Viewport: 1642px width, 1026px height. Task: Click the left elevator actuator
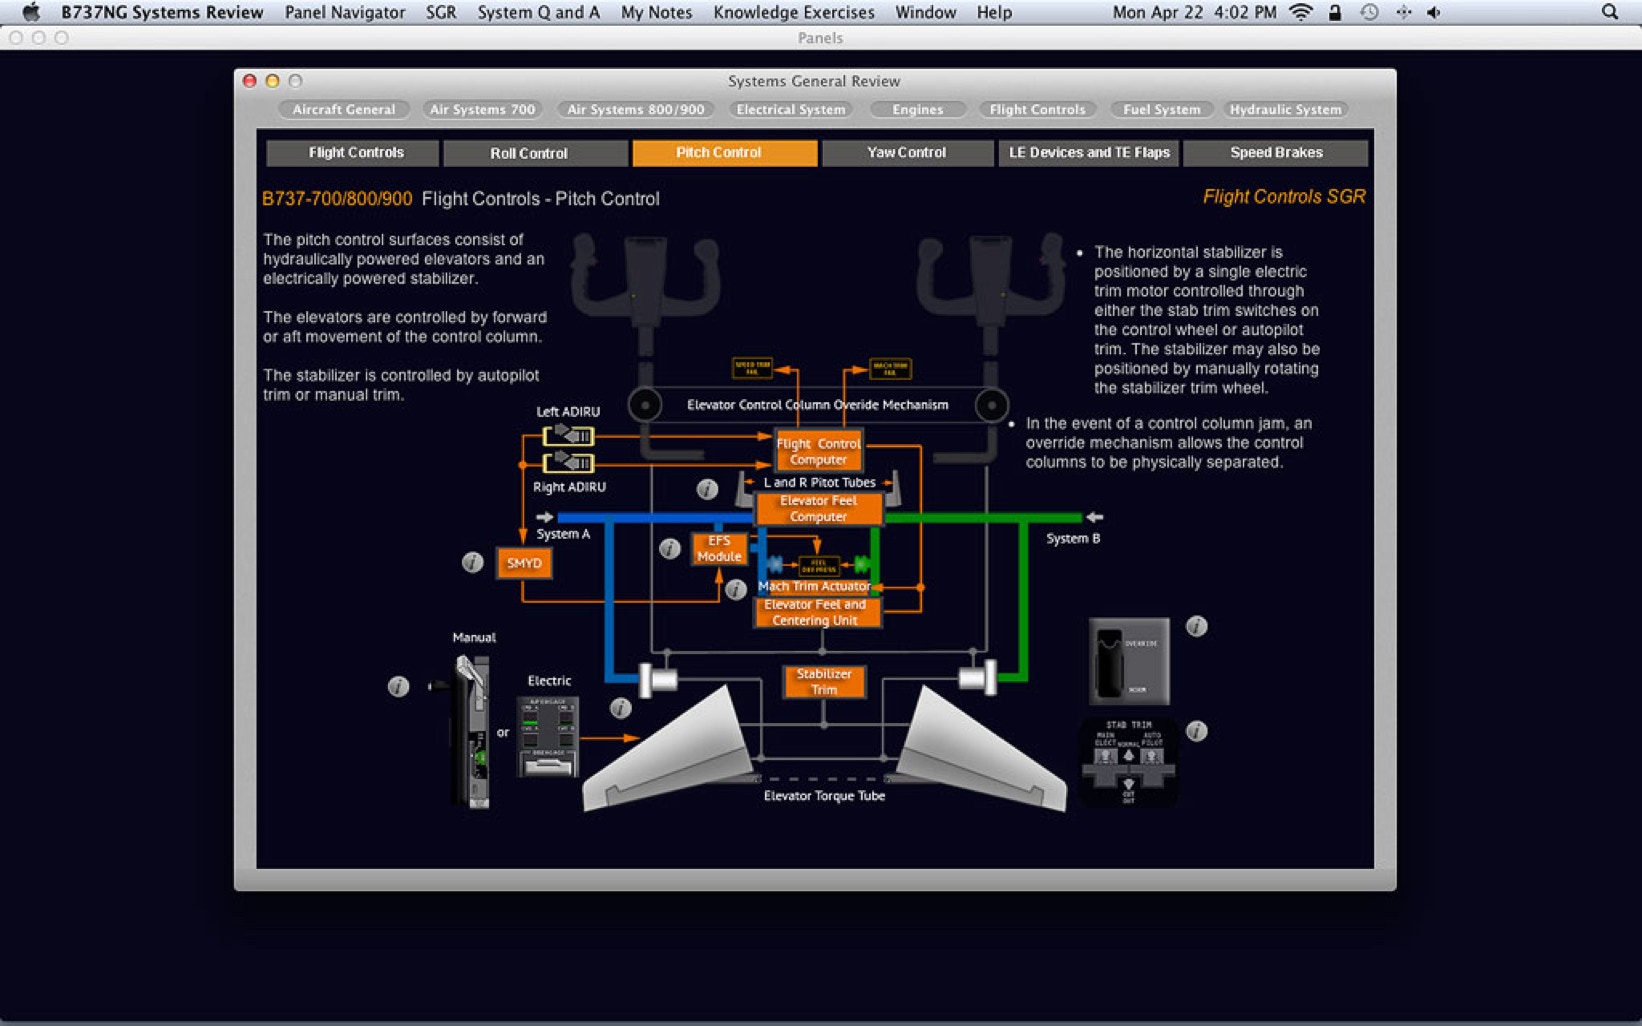(658, 680)
